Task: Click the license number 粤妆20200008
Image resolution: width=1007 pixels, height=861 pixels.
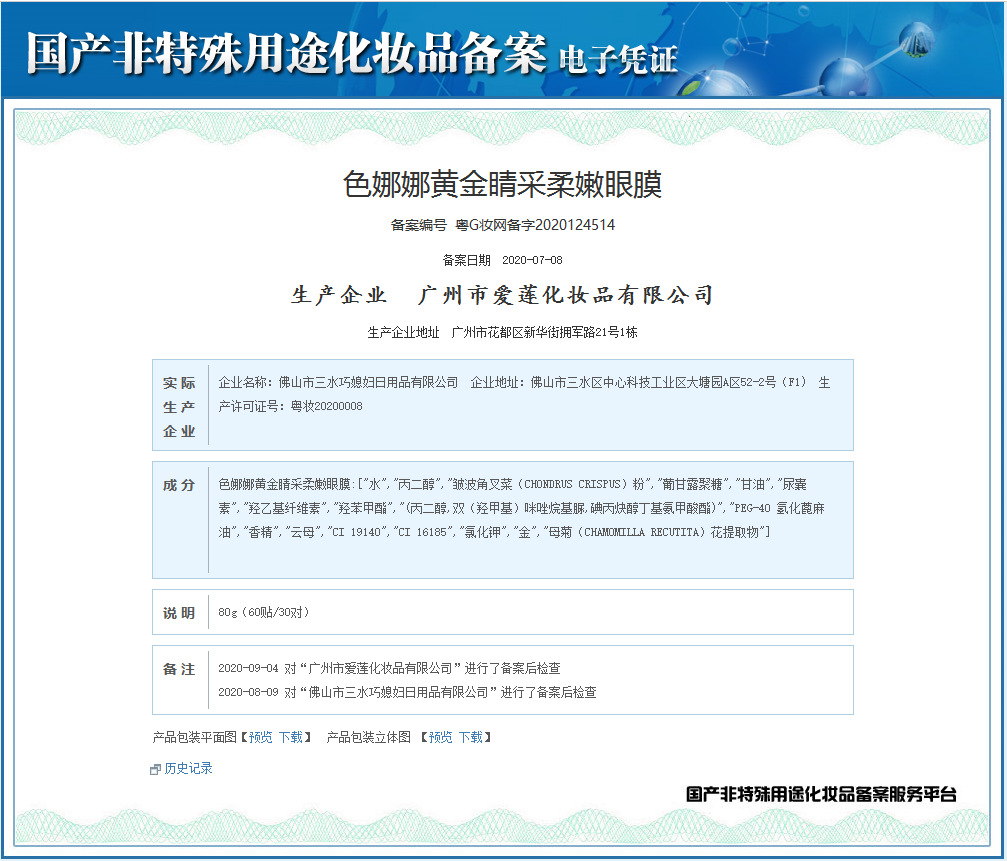Action: click(326, 406)
